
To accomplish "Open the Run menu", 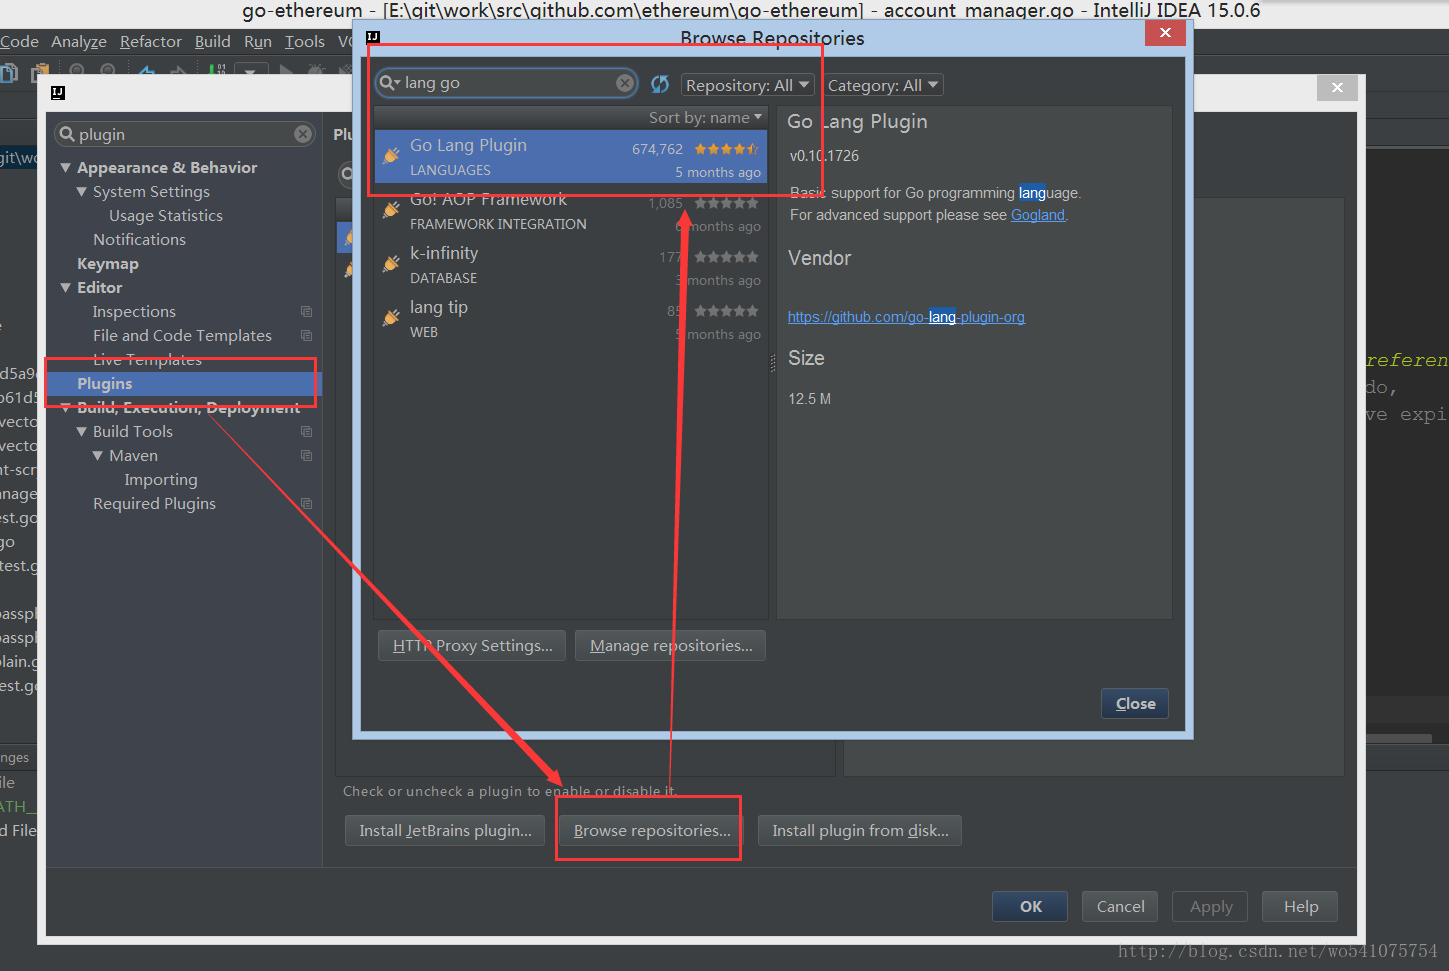I will coord(258,42).
